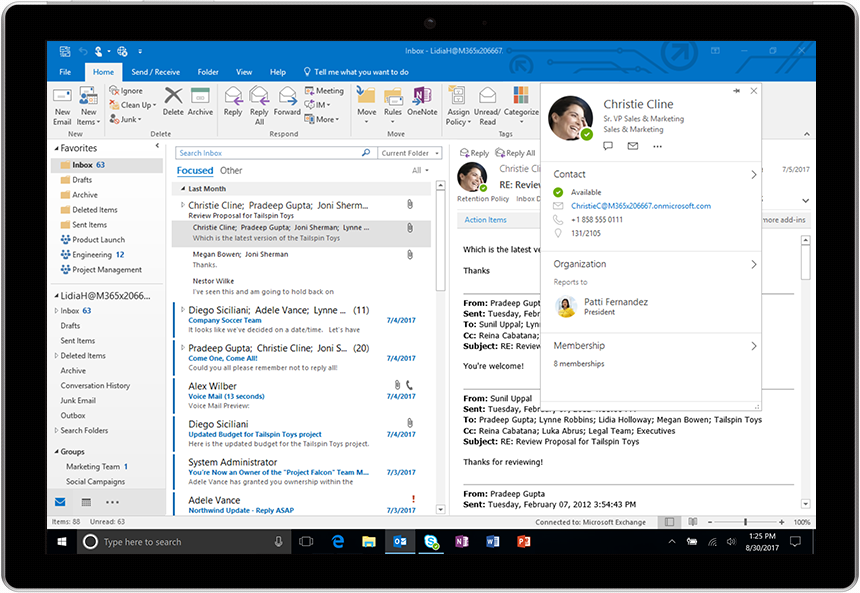860x593 pixels.
Task: Click the Ignore conversation button
Action: pos(126,91)
